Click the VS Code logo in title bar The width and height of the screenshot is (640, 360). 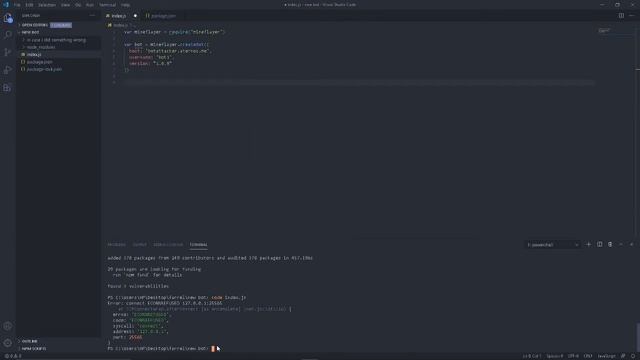[6, 5]
